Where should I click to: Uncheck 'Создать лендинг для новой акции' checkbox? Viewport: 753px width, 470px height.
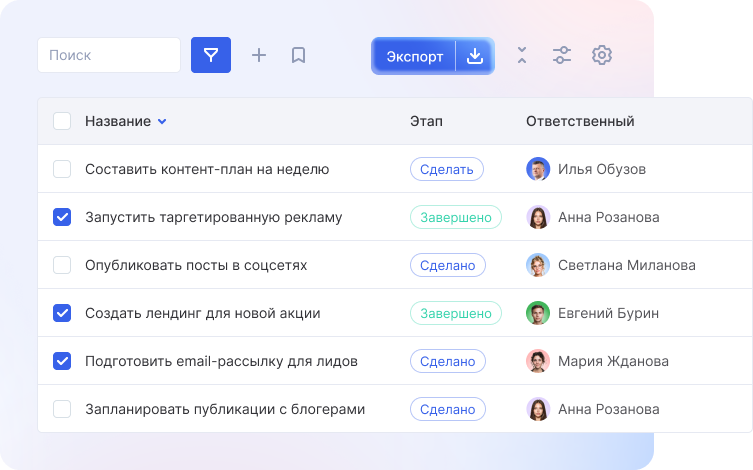pos(62,313)
